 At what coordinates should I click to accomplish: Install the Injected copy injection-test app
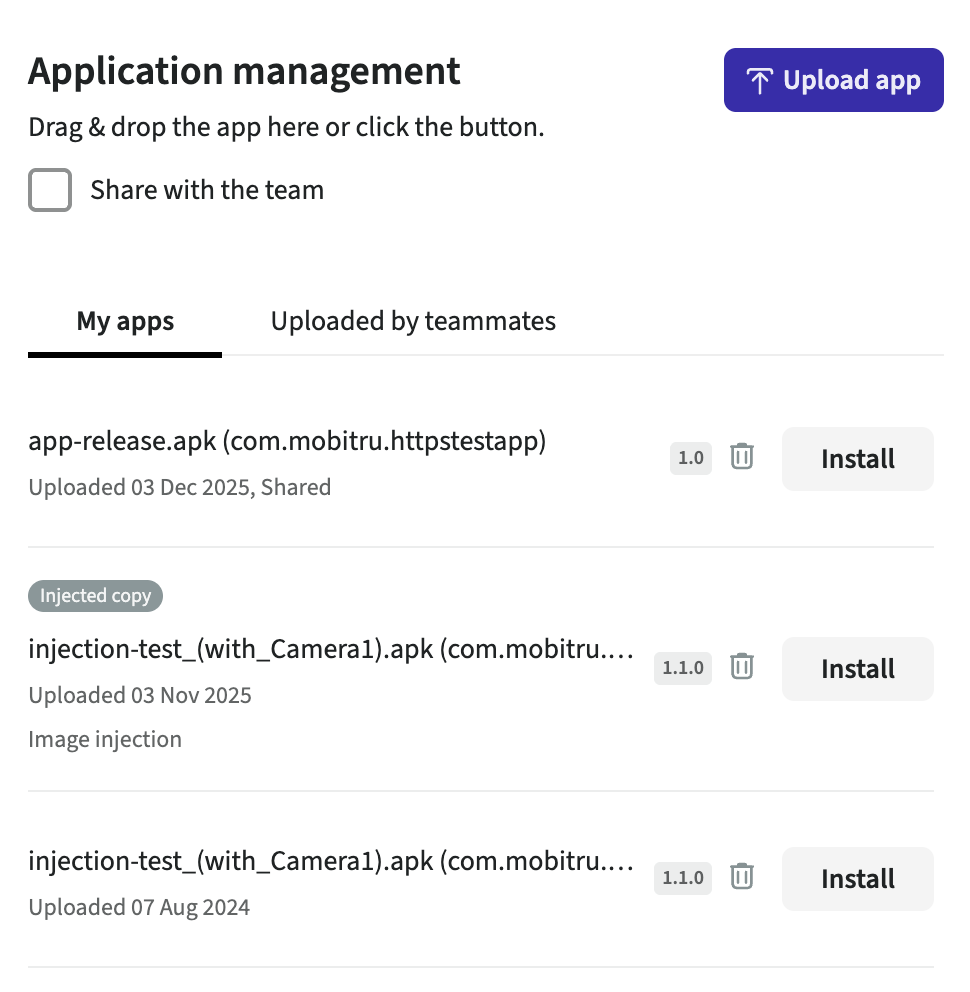pos(857,669)
